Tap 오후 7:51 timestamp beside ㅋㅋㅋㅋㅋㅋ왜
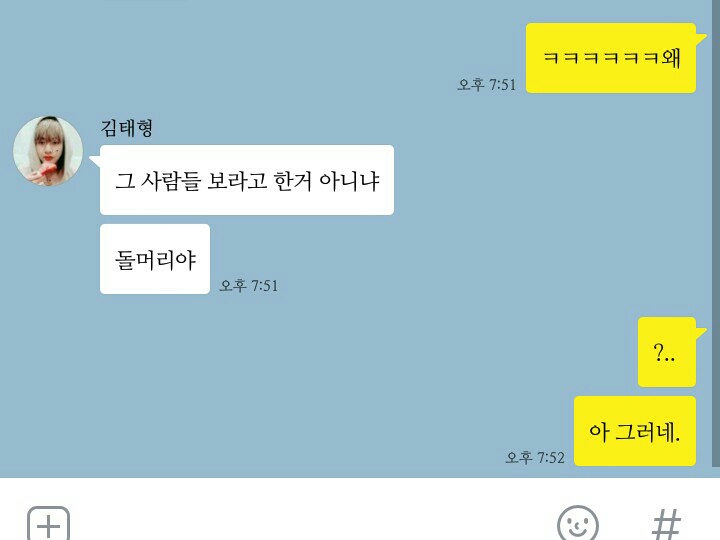720x540 pixels. 487,84
